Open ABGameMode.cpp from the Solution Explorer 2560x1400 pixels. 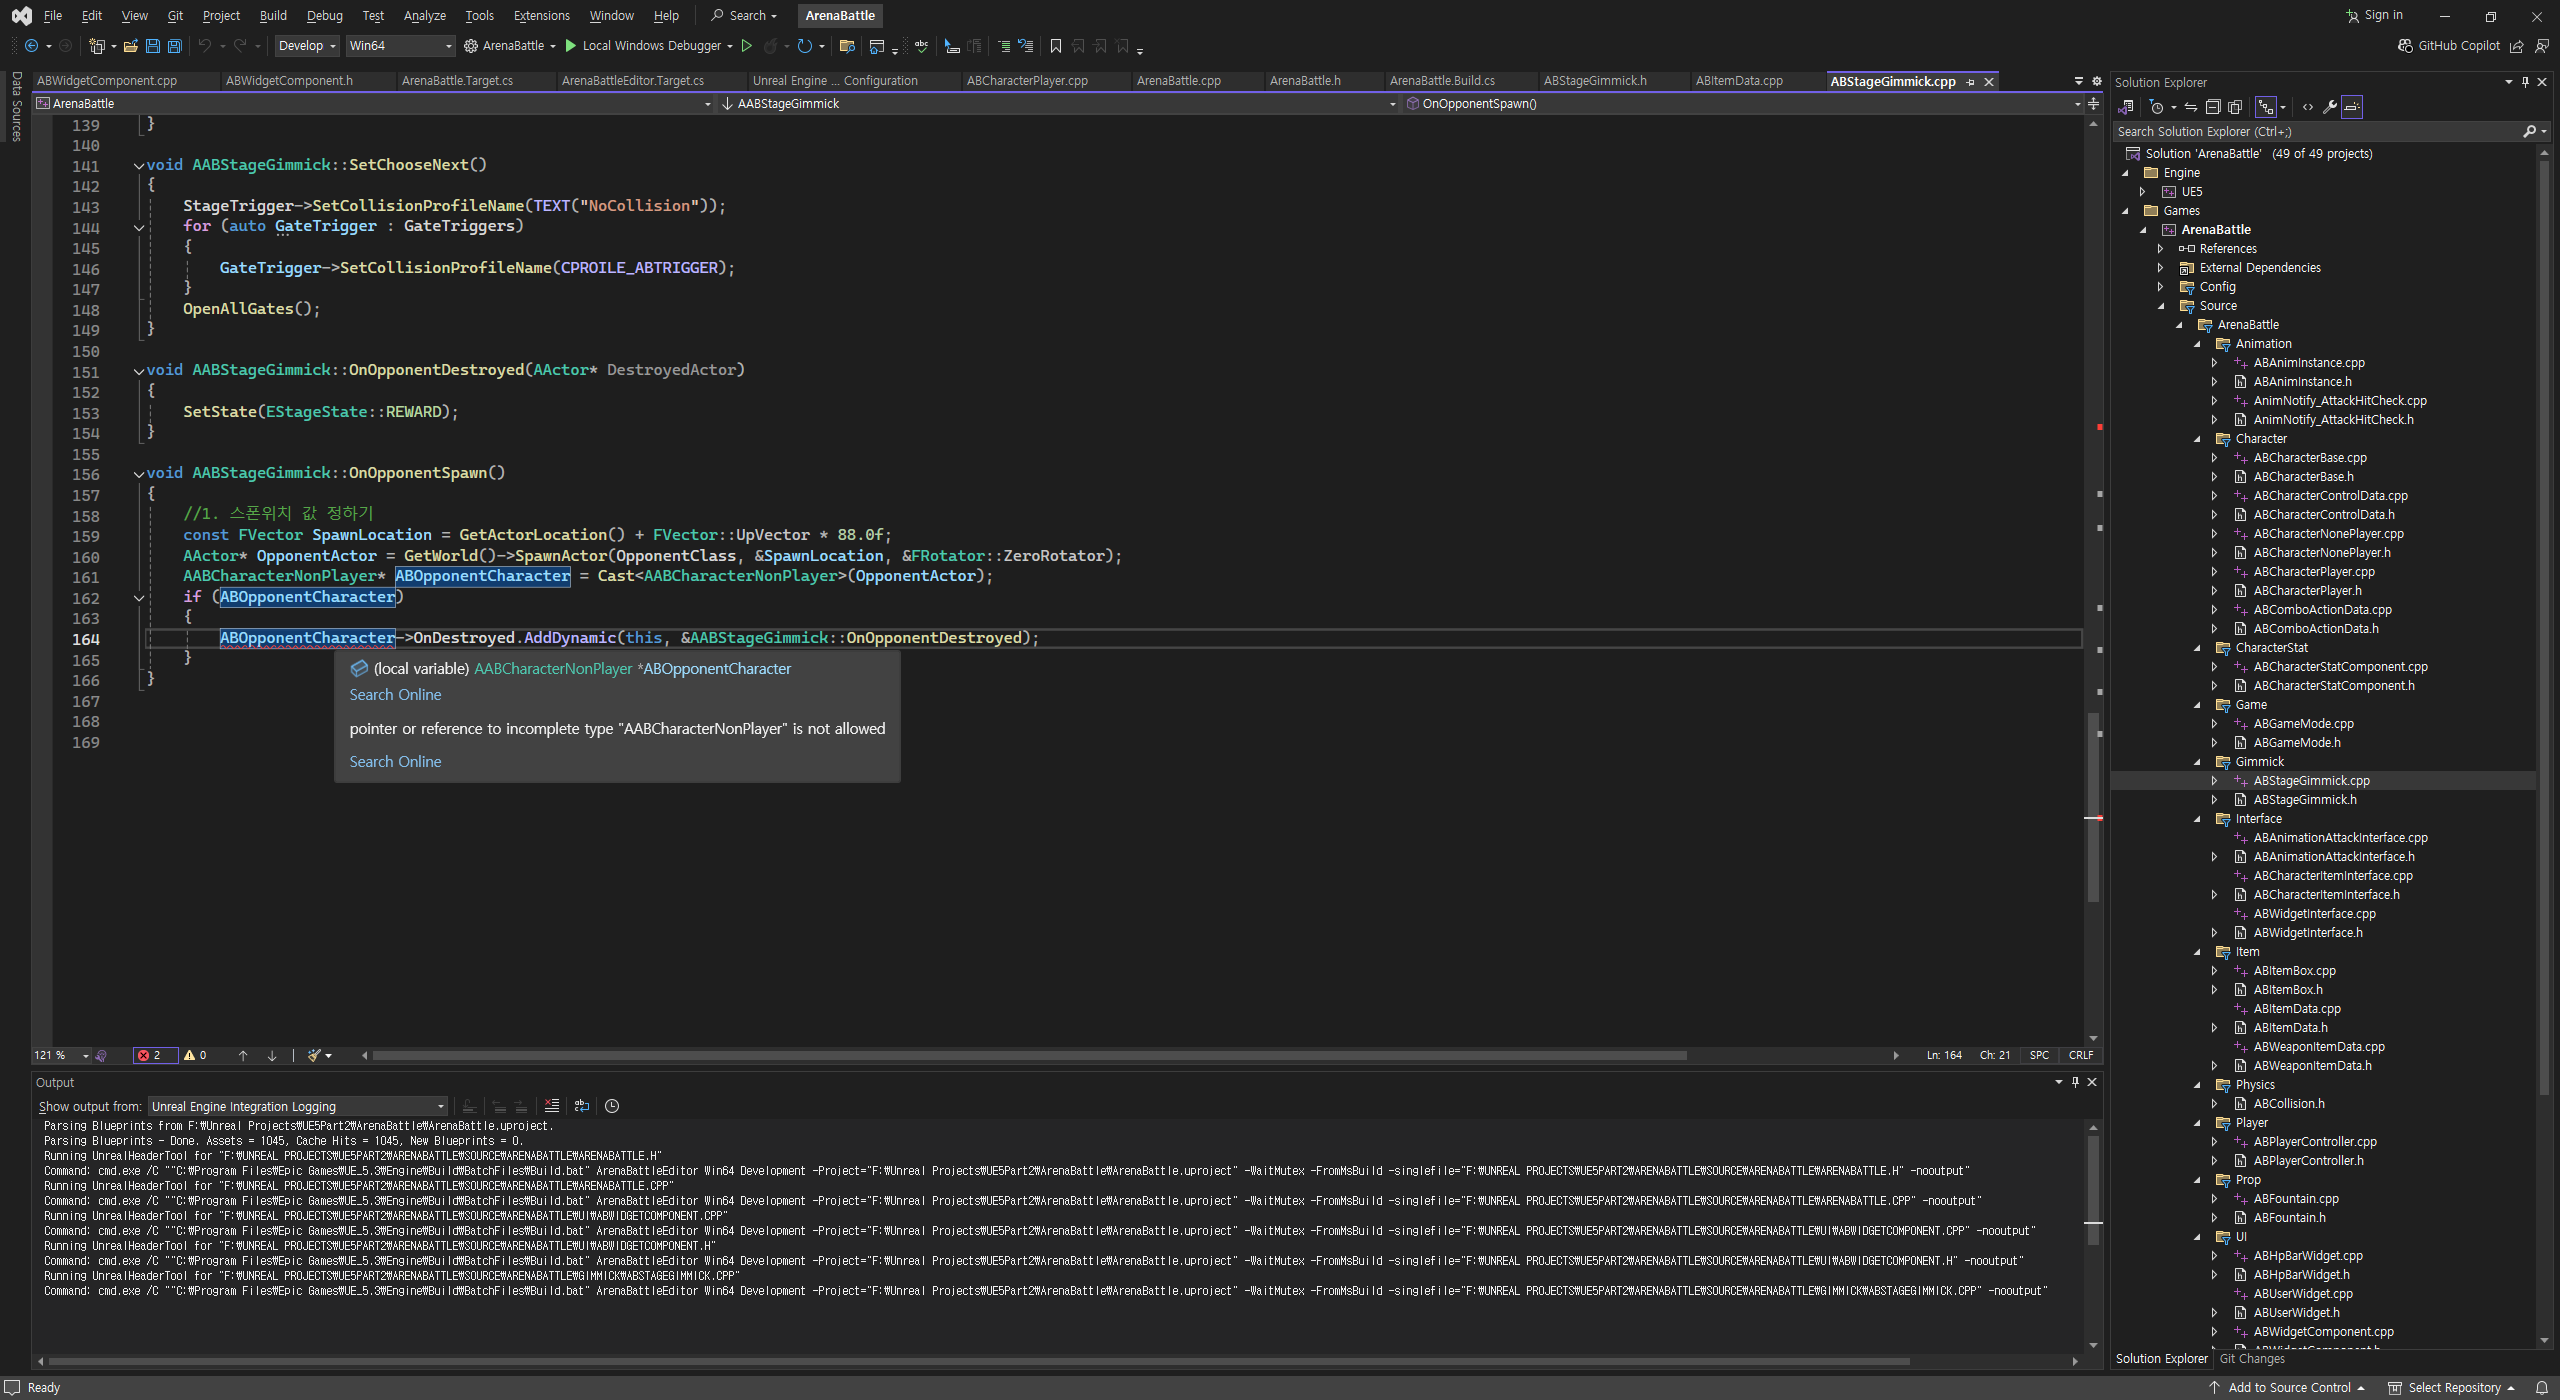(2303, 724)
